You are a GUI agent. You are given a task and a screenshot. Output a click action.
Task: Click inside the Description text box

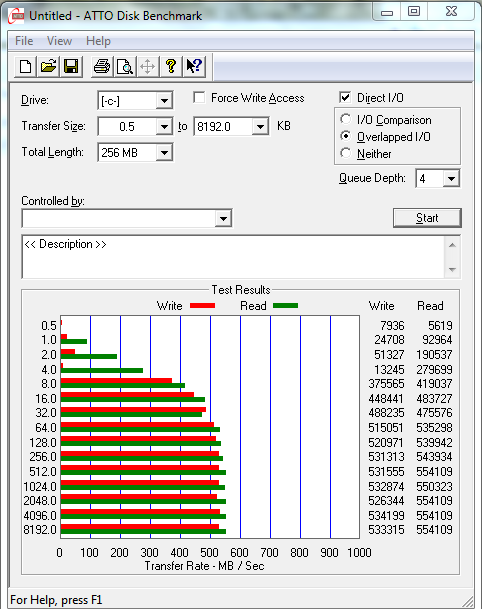pyautogui.click(x=233, y=257)
